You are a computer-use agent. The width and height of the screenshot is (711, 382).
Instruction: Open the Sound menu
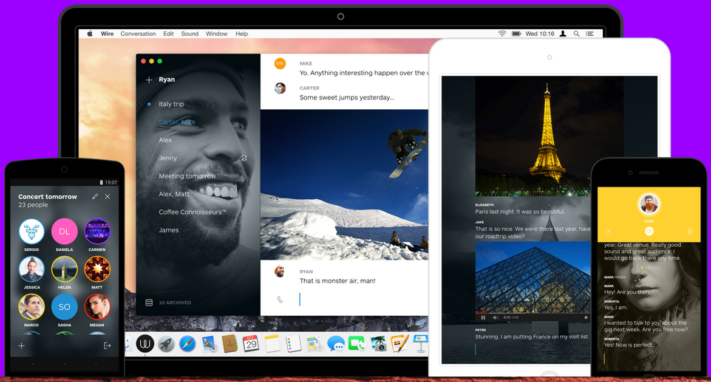click(x=190, y=34)
